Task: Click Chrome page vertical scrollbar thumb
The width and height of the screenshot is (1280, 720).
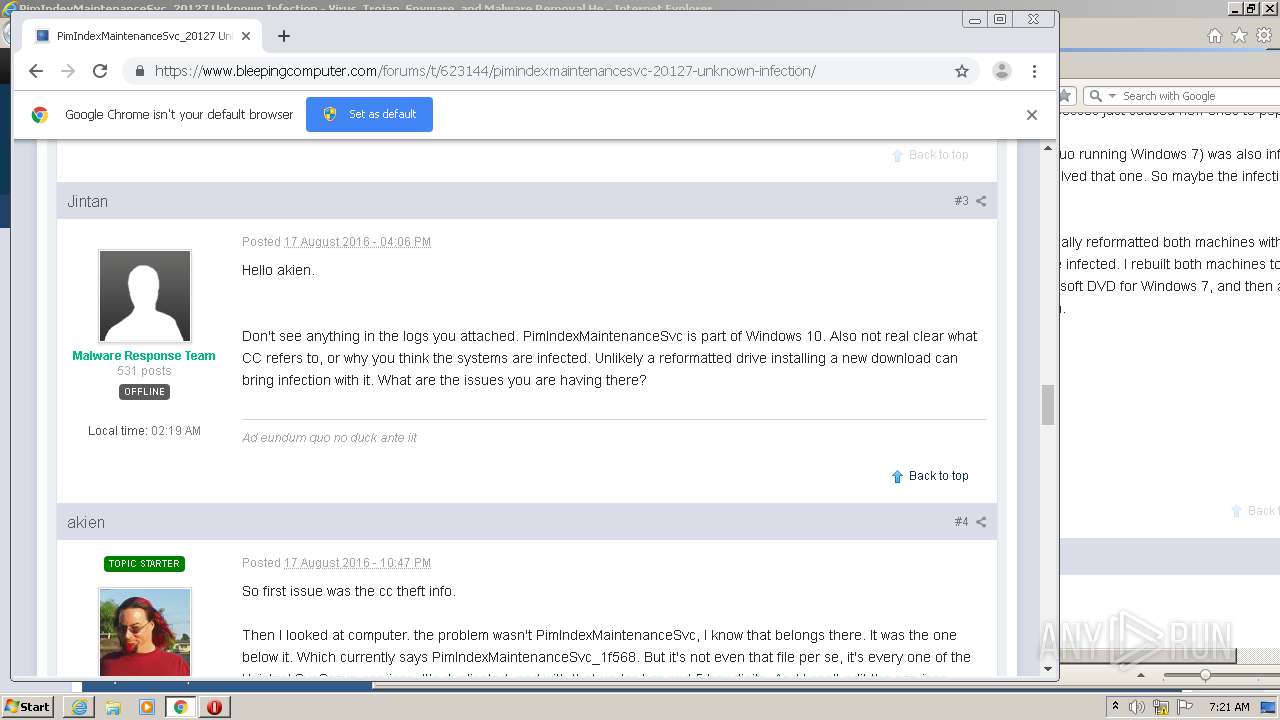Action: (1048, 405)
